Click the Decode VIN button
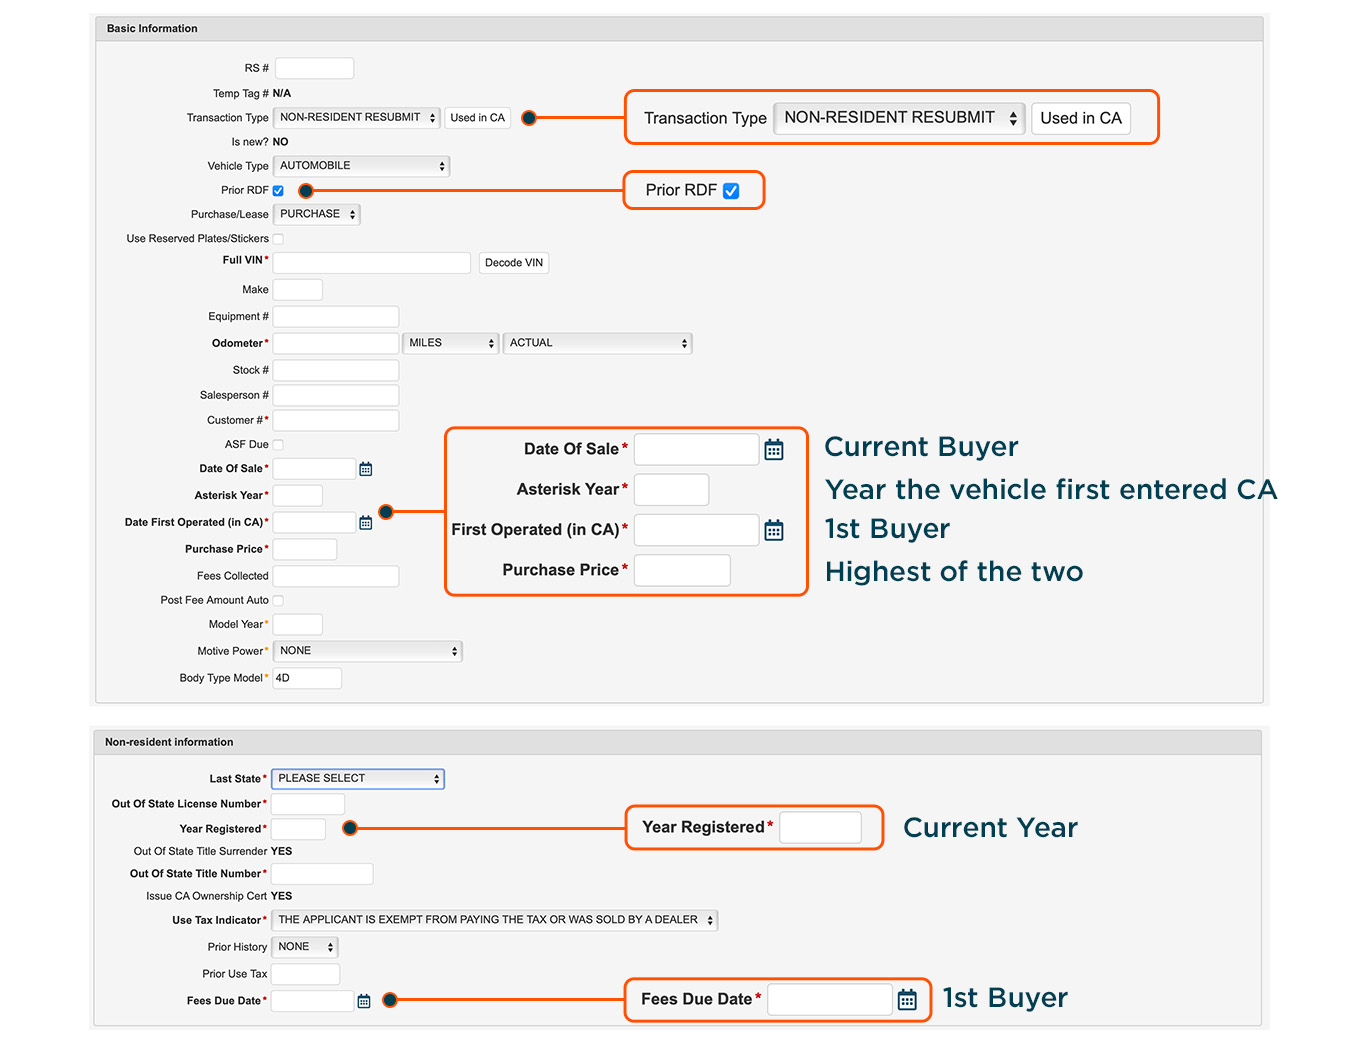 (514, 263)
